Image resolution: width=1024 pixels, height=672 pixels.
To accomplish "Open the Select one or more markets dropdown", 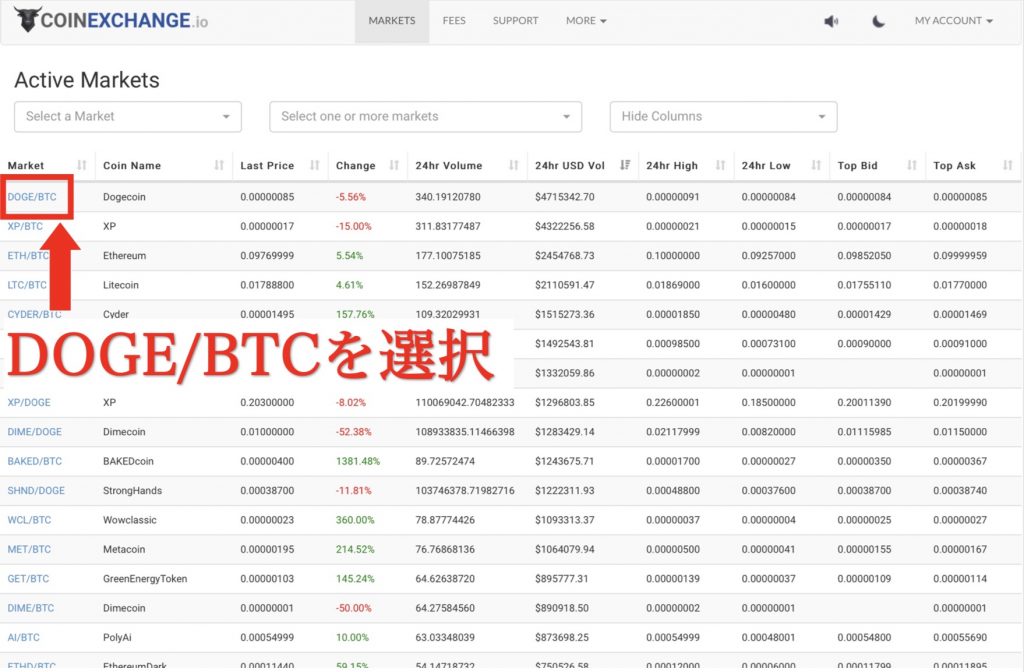I will [425, 117].
